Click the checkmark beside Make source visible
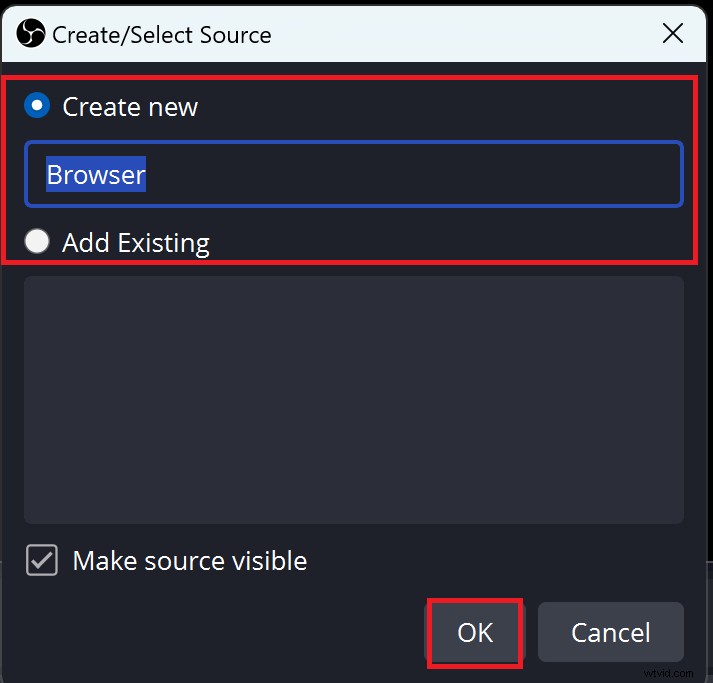Viewport: 713px width, 683px height. [42, 561]
